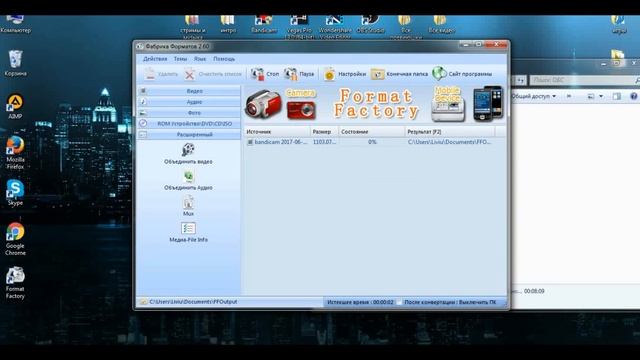Sort by the Состояние column header

click(x=371, y=132)
